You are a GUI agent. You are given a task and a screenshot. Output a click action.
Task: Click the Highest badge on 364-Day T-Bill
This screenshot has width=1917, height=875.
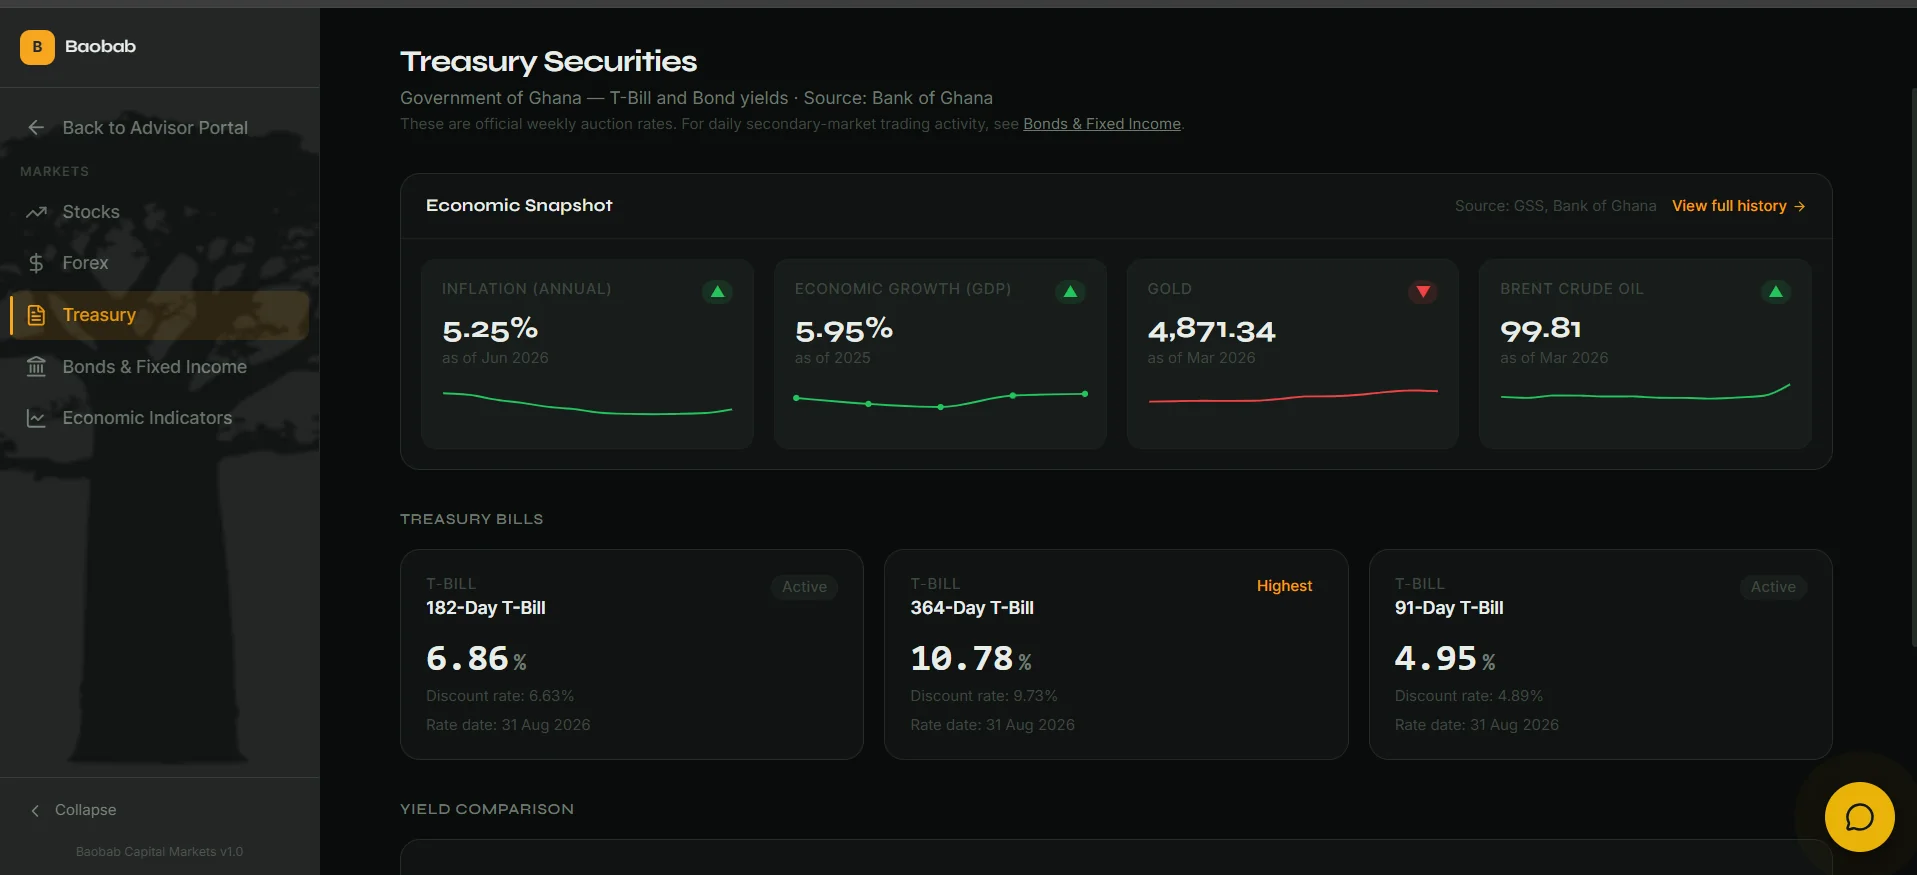(1284, 586)
